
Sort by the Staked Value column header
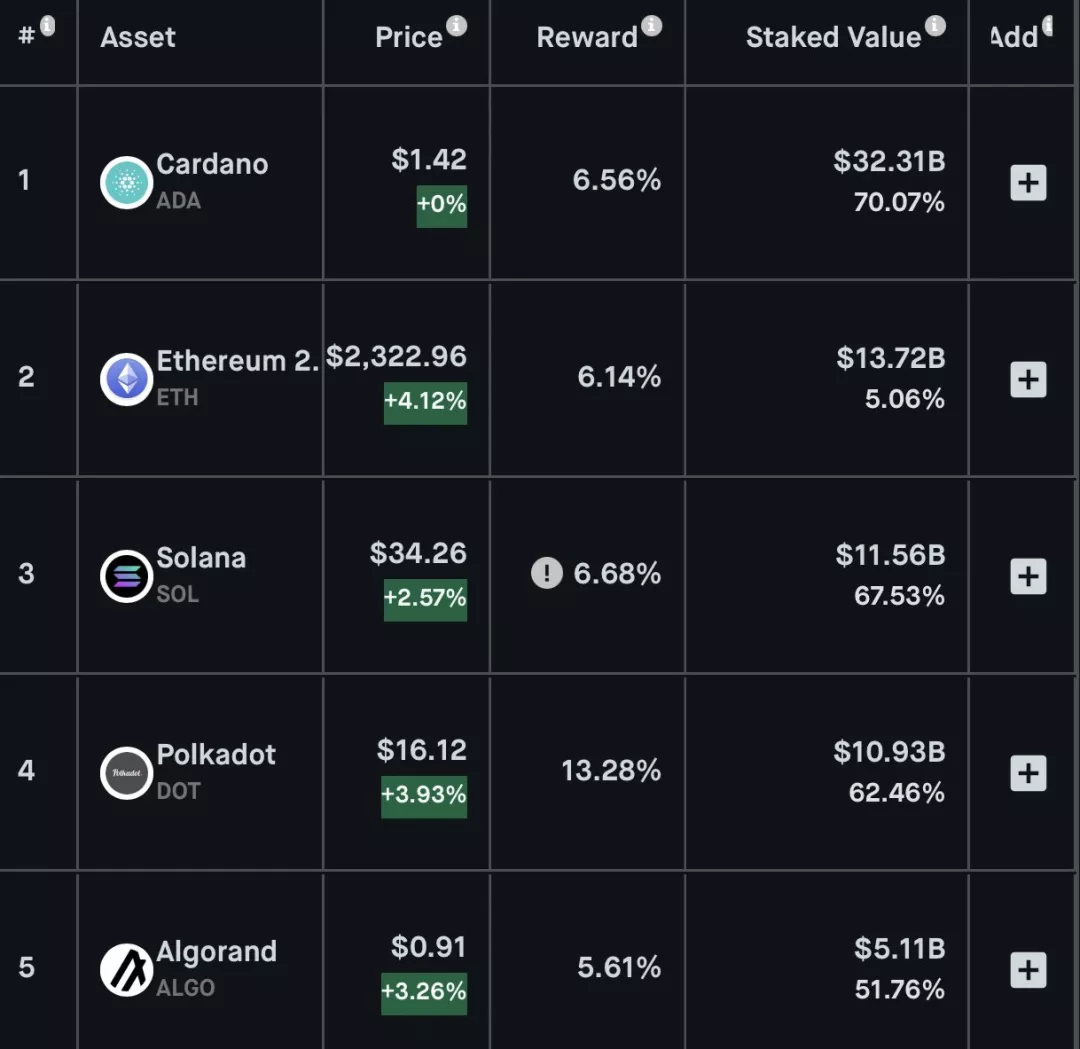[x=832, y=38]
